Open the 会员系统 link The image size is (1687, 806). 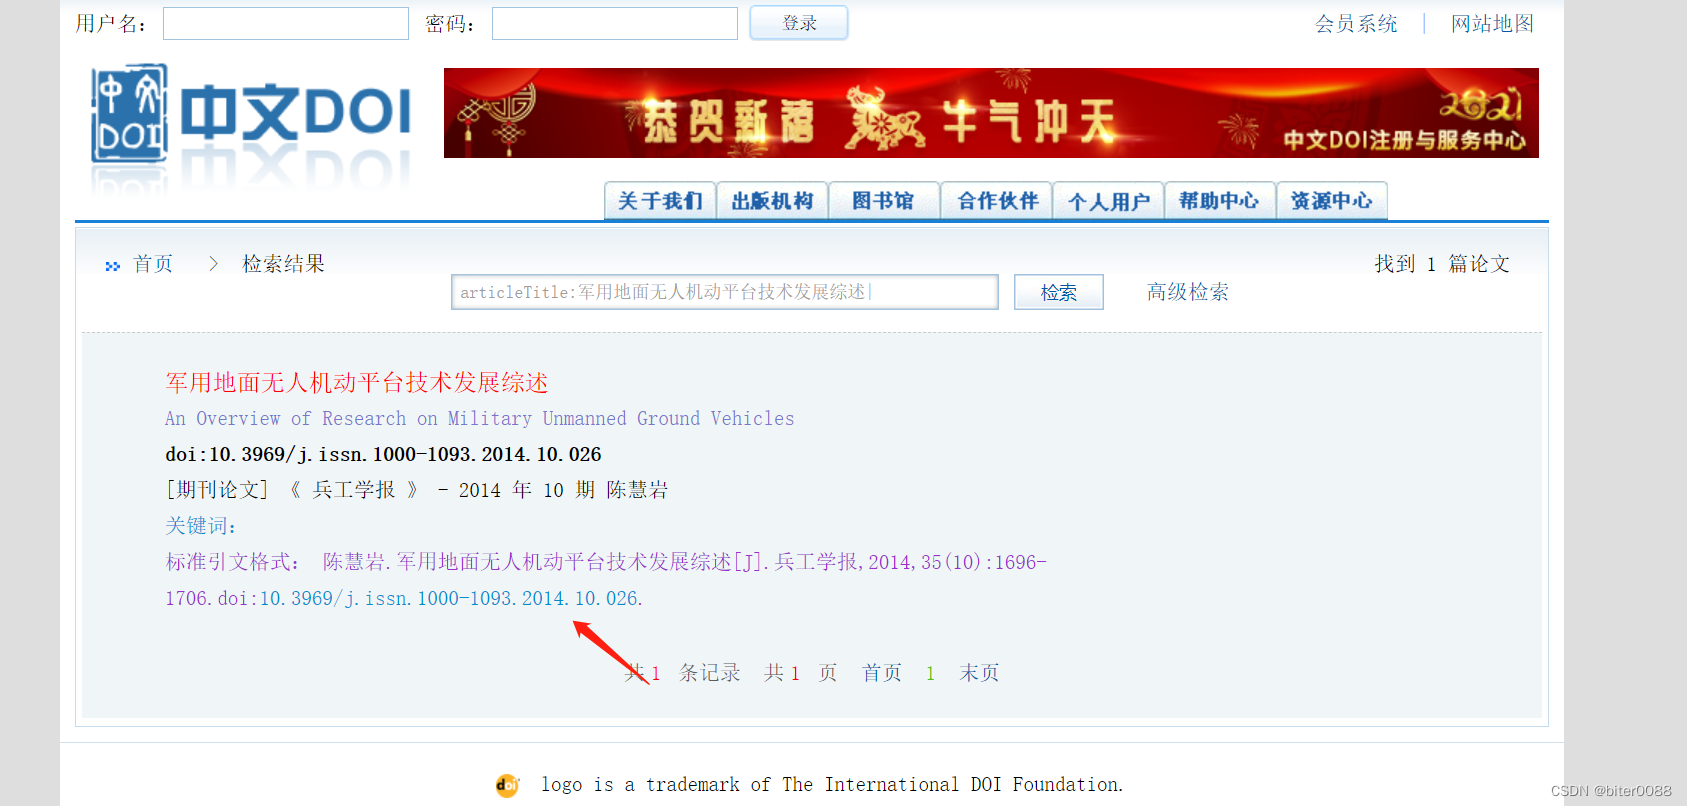[1356, 23]
